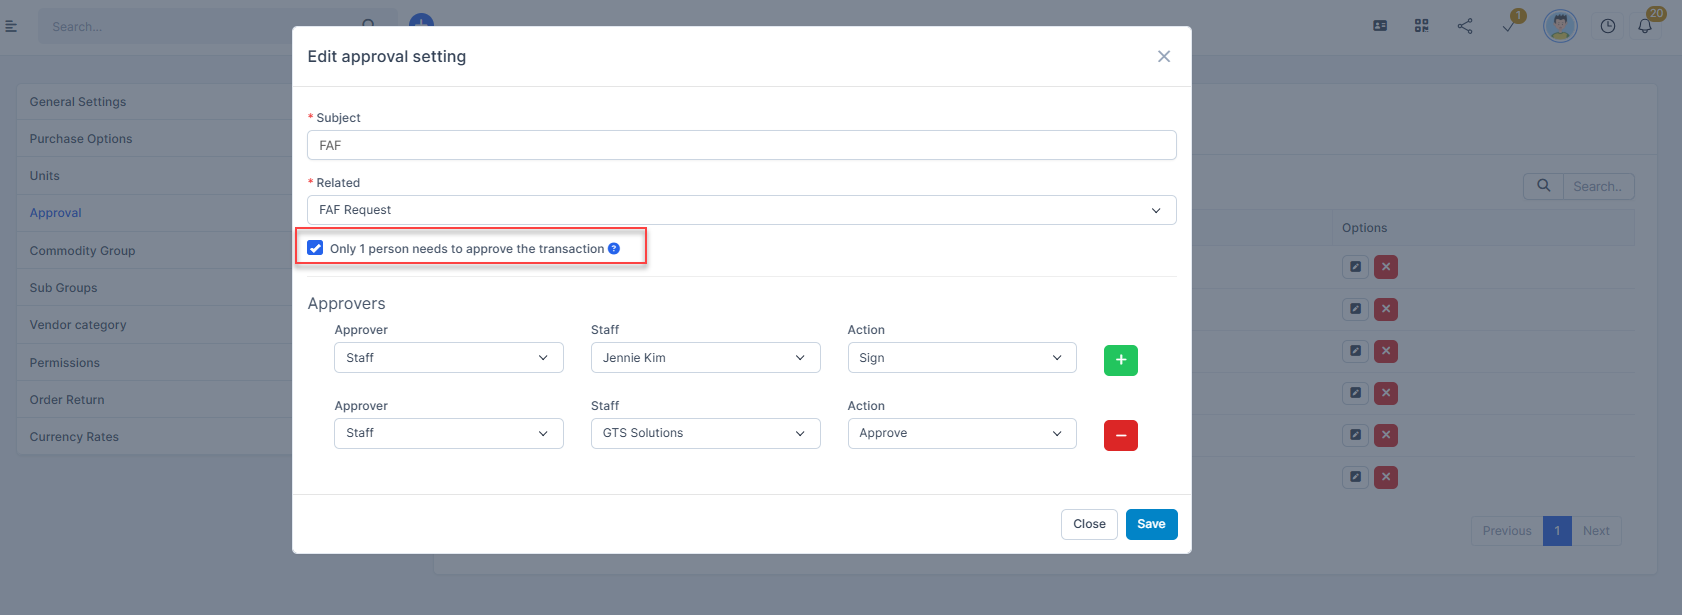Uncheck 'Only 1 person needs to approve'
1682x615 pixels.
(x=315, y=248)
